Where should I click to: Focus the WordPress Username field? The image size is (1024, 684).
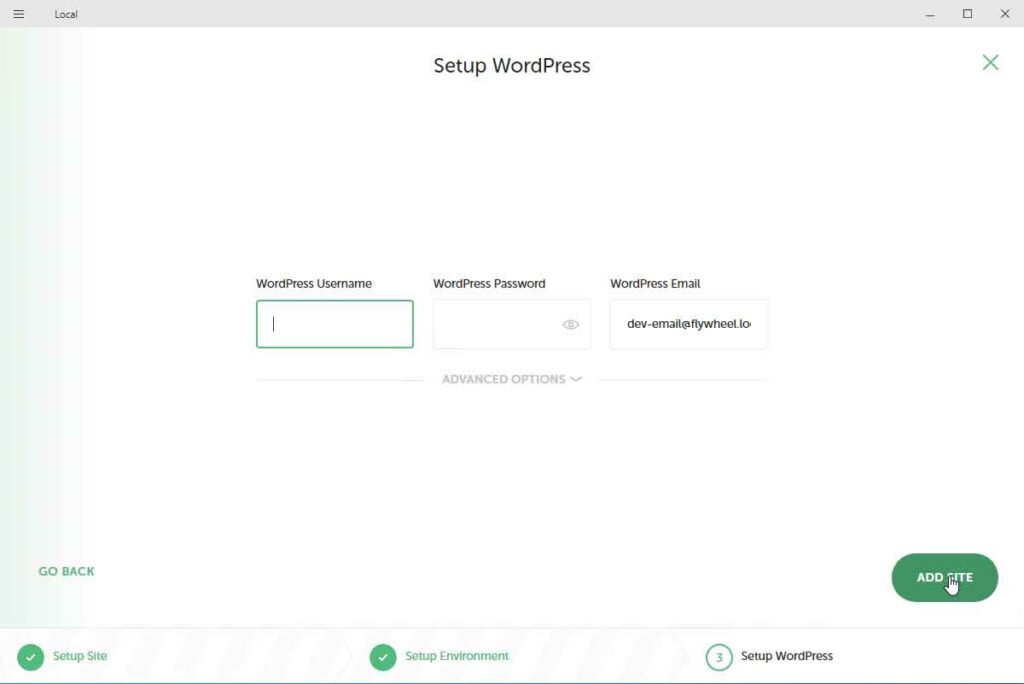pos(334,324)
